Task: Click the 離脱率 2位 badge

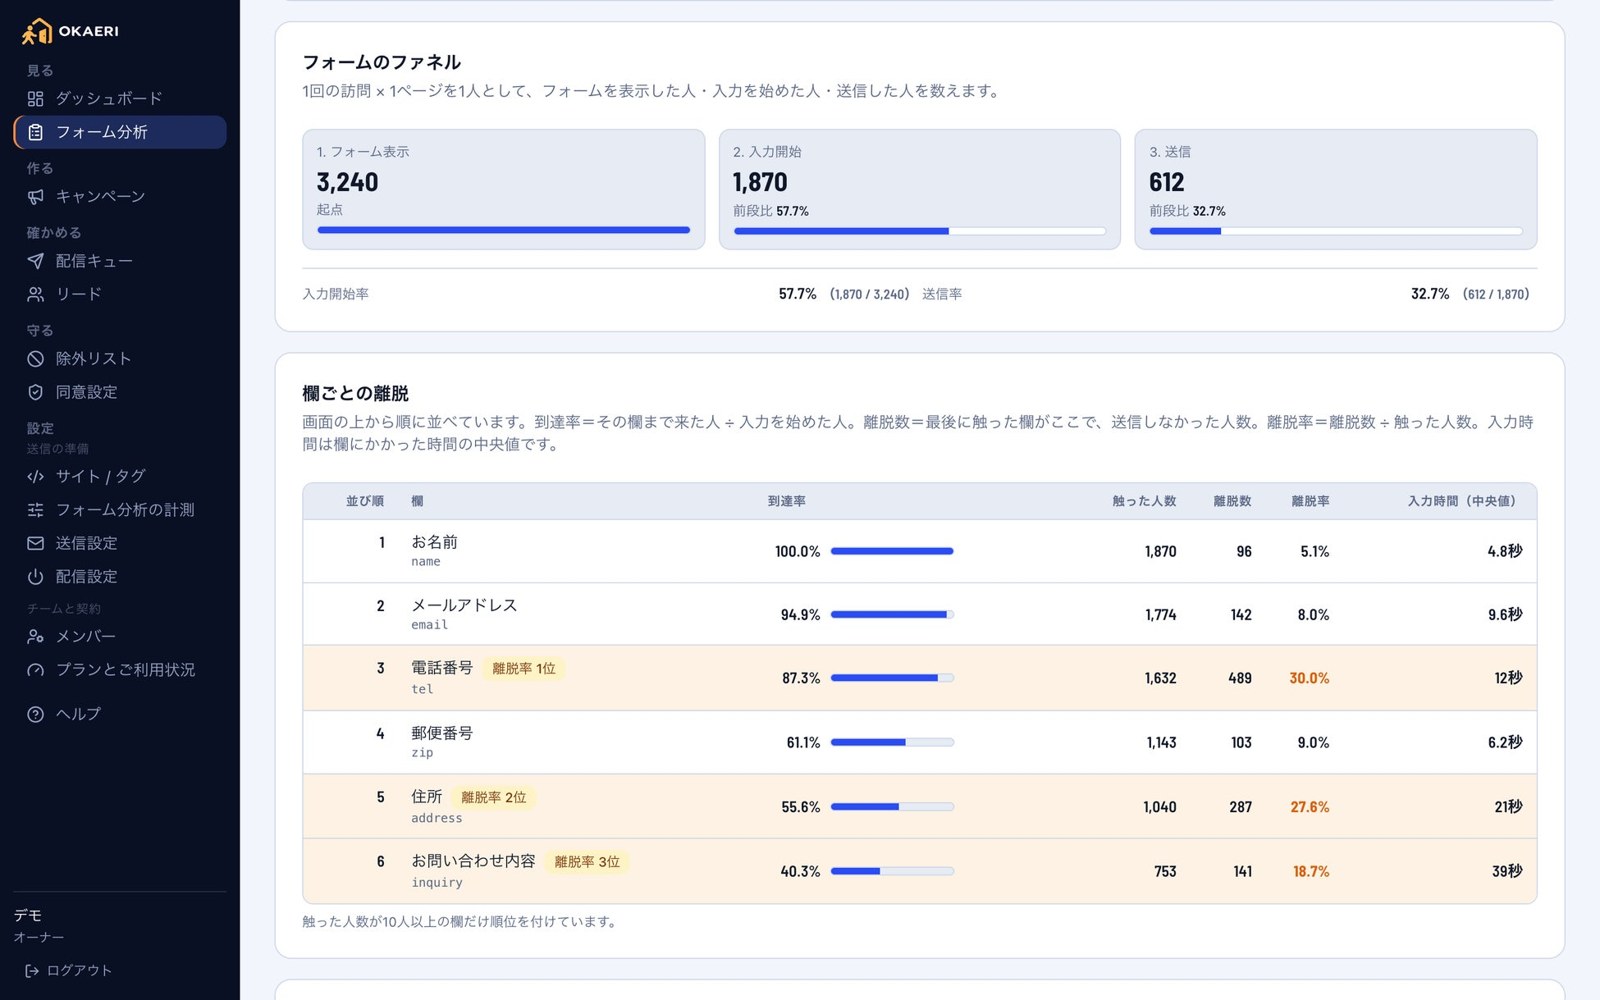Action: tap(494, 798)
